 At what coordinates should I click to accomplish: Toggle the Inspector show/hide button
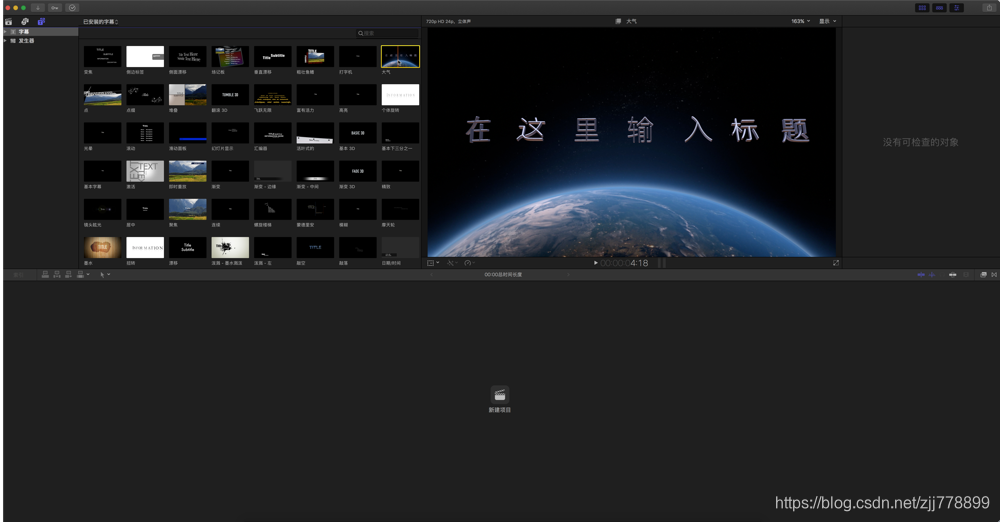957,8
